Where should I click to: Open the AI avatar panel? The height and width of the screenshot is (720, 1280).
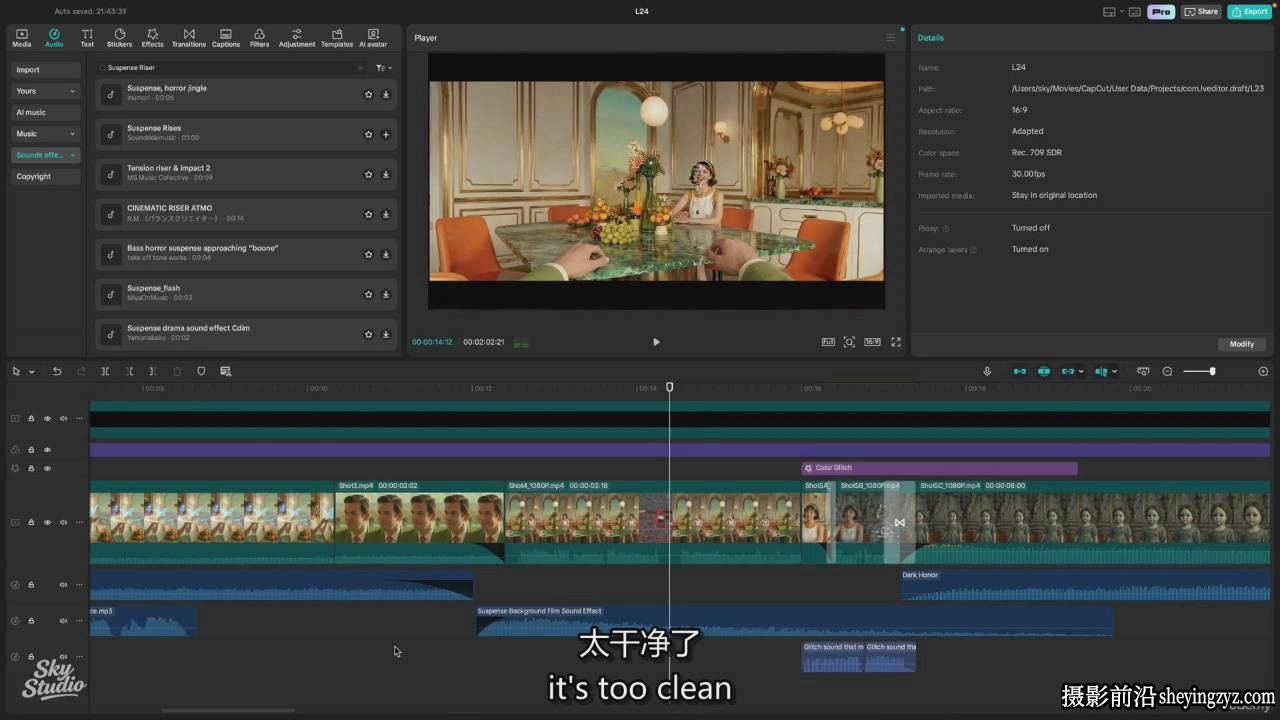point(373,38)
